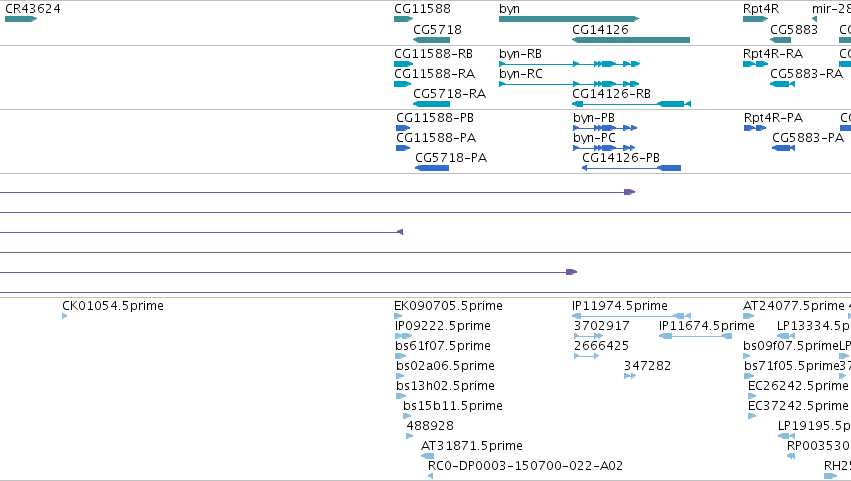The width and height of the screenshot is (851, 481).
Task: Select the Rpt4R-RA transcript label
Action: 773,54
